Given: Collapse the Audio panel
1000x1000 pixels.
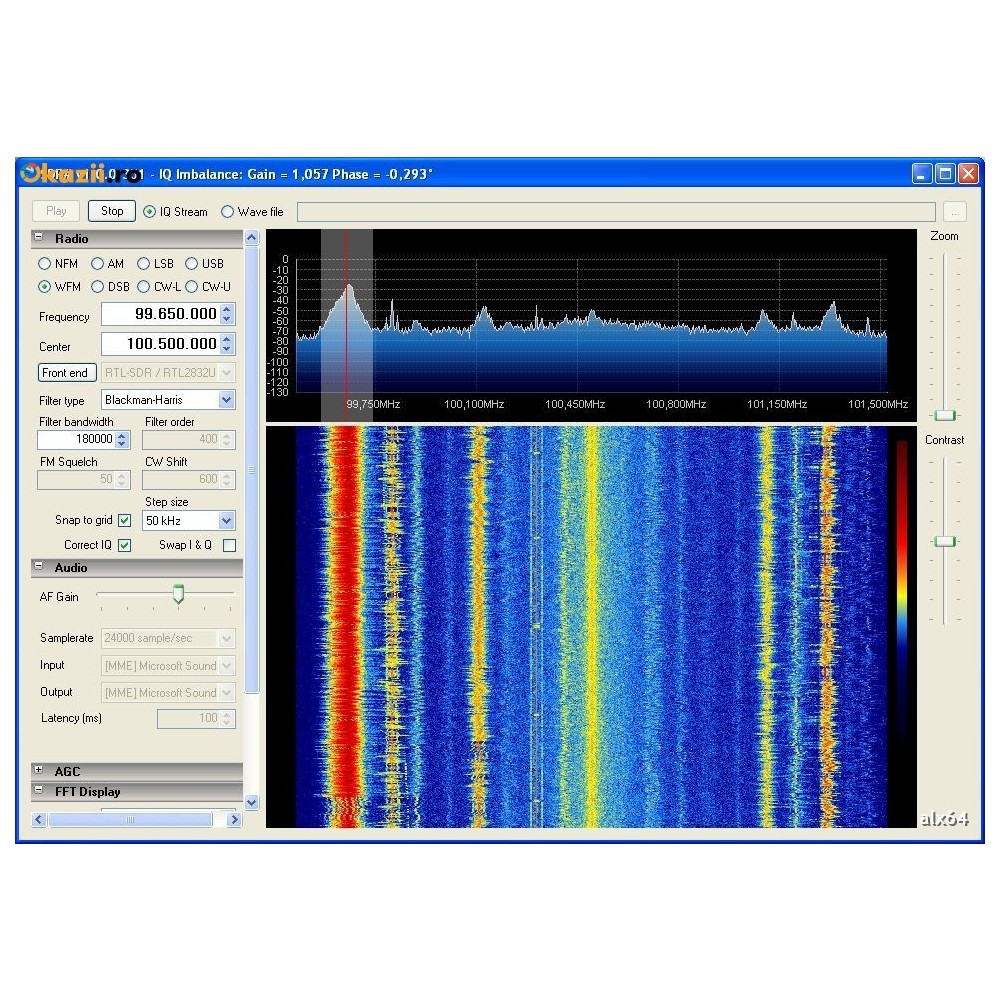Looking at the screenshot, I should pos(37,568).
